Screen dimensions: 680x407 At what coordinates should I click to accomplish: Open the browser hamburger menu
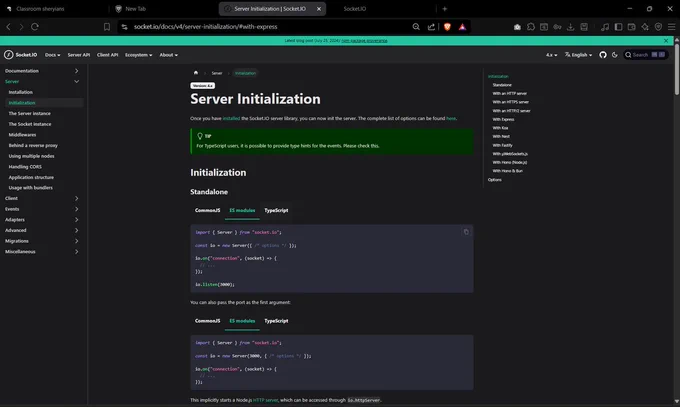671,27
